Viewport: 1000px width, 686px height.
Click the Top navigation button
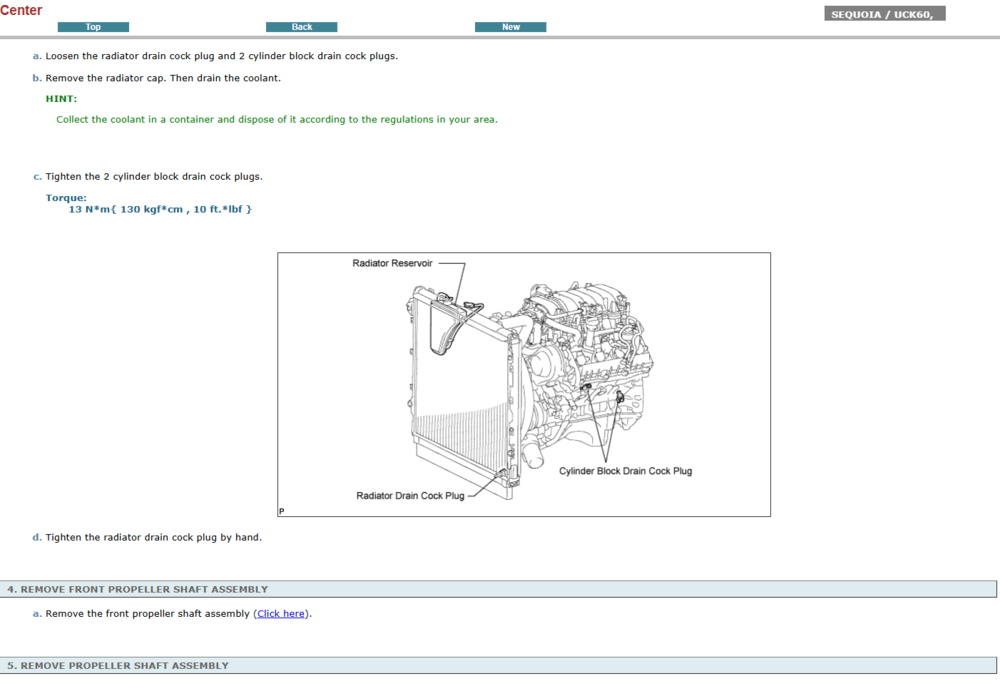93,27
